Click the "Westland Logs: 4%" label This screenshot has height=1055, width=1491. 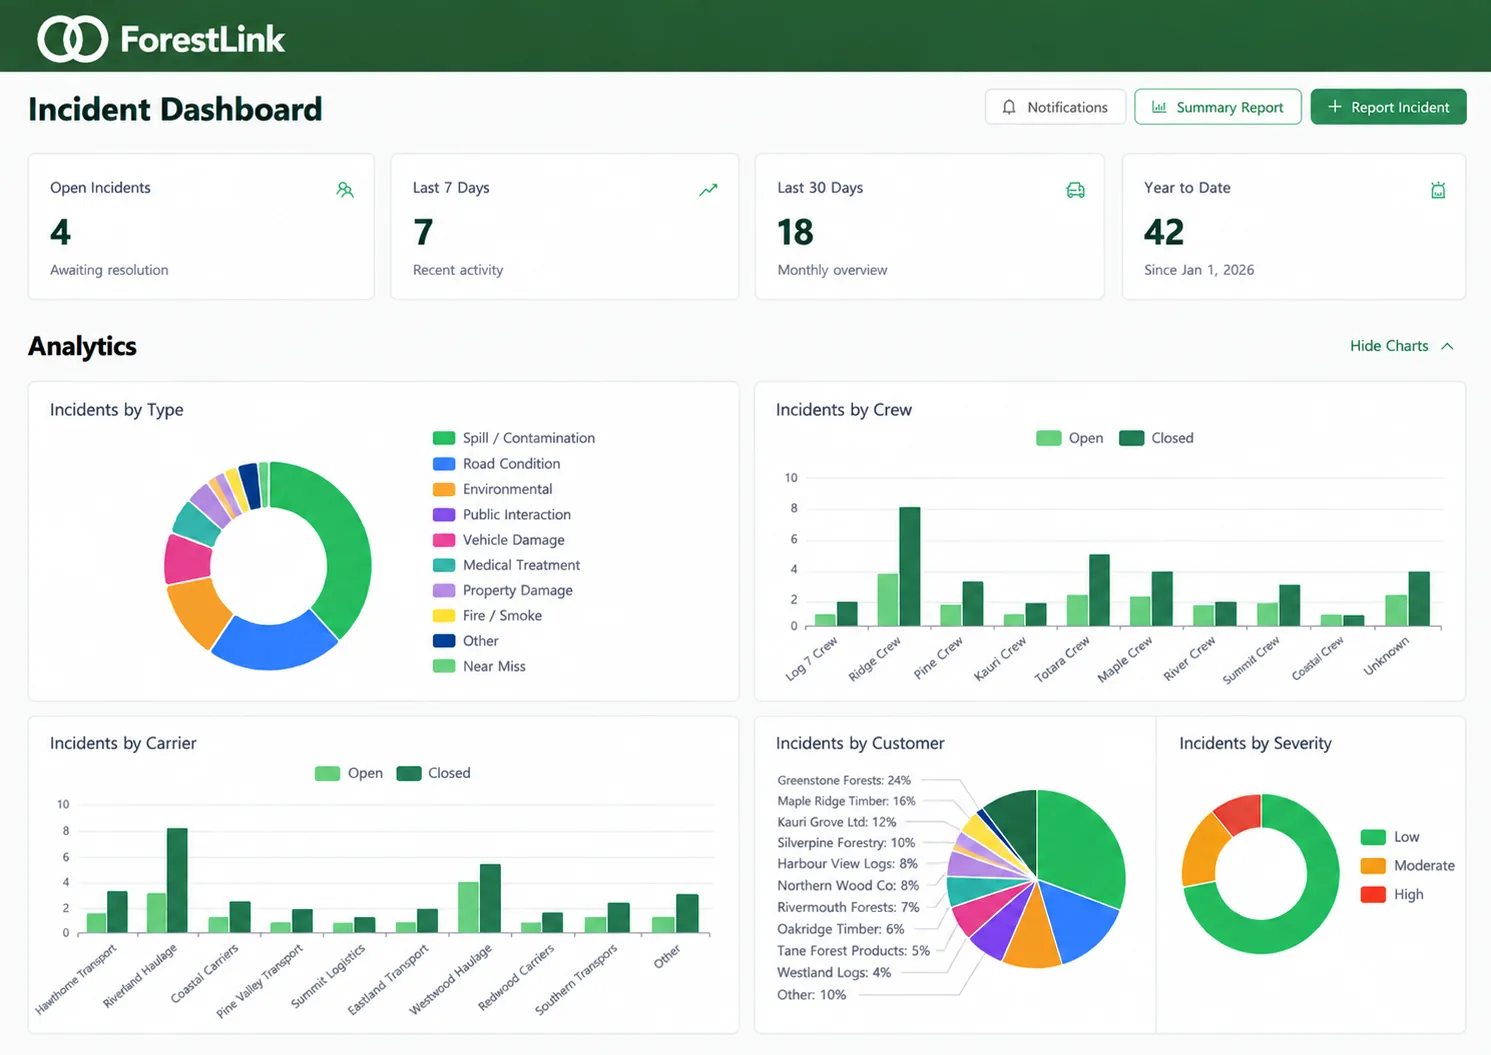[x=834, y=972]
